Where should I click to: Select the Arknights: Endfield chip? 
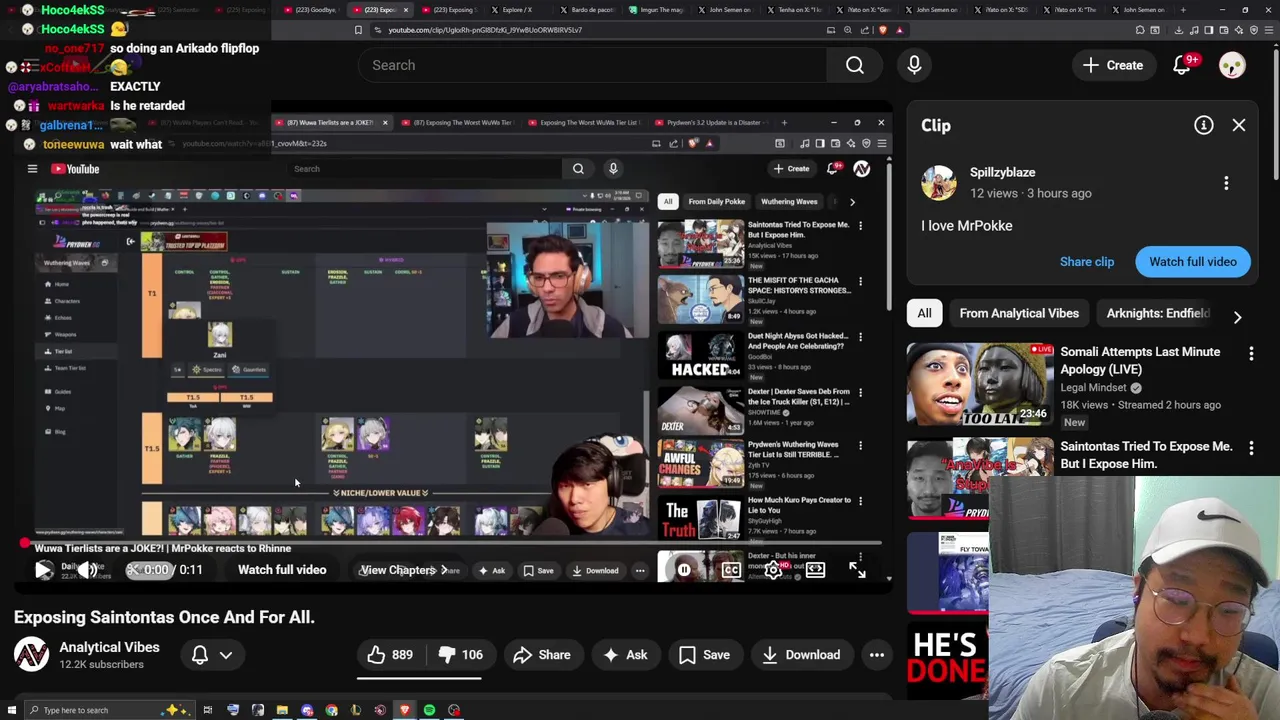[x=1157, y=313]
